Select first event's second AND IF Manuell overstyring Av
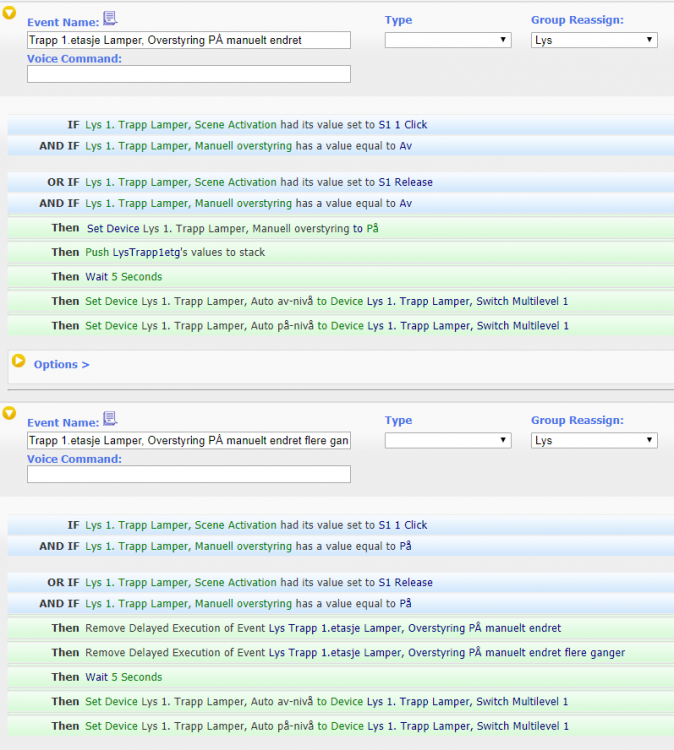Image resolution: width=674 pixels, height=750 pixels. pos(341,203)
